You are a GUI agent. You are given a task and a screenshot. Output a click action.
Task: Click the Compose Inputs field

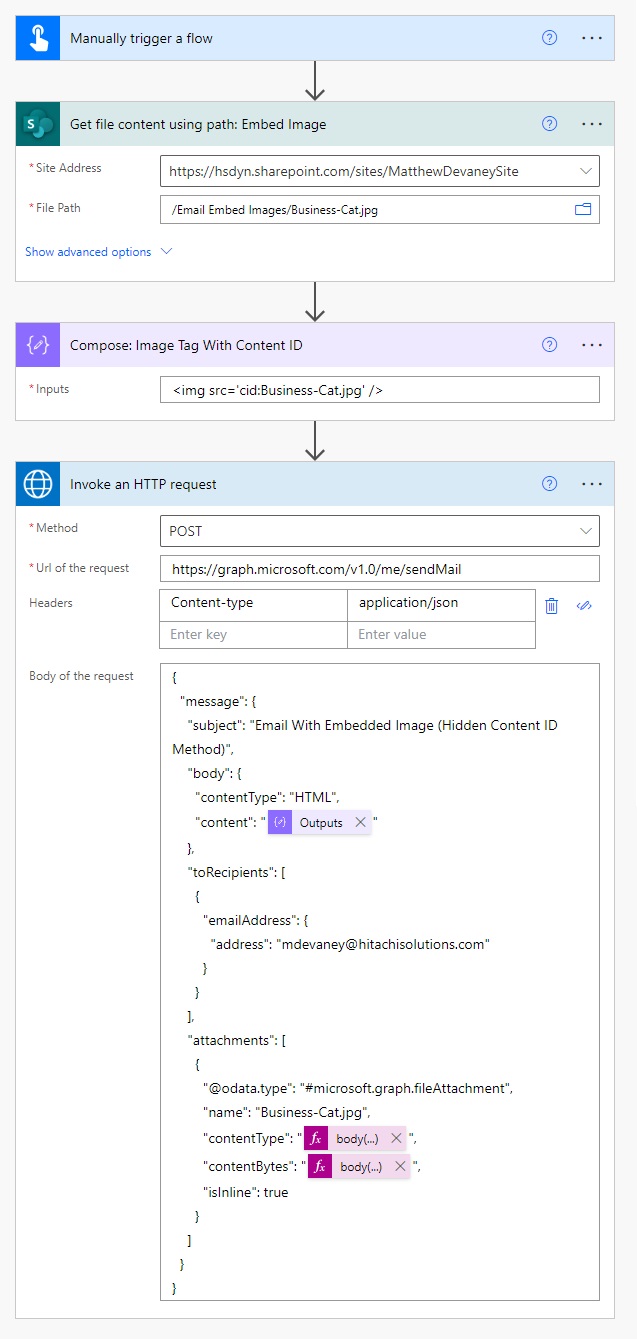point(380,389)
